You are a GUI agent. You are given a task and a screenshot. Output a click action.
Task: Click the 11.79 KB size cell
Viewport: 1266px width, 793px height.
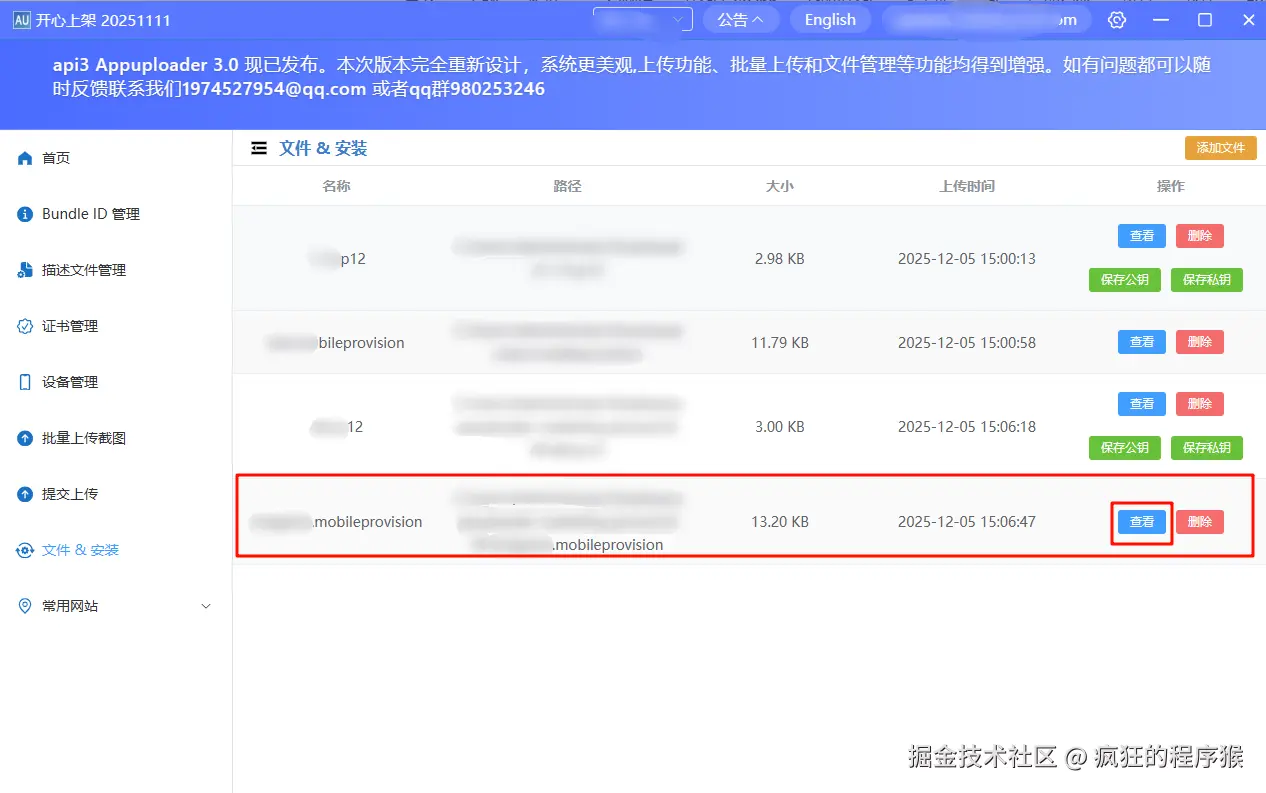(x=780, y=342)
